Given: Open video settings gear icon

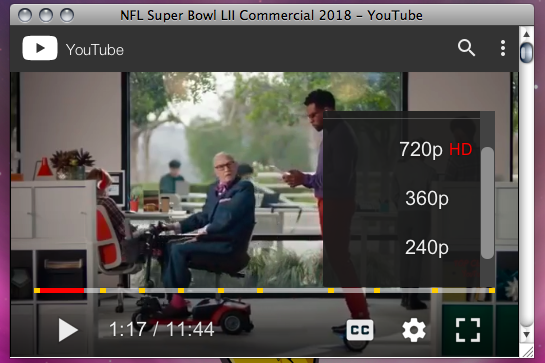Looking at the screenshot, I should 414,330.
